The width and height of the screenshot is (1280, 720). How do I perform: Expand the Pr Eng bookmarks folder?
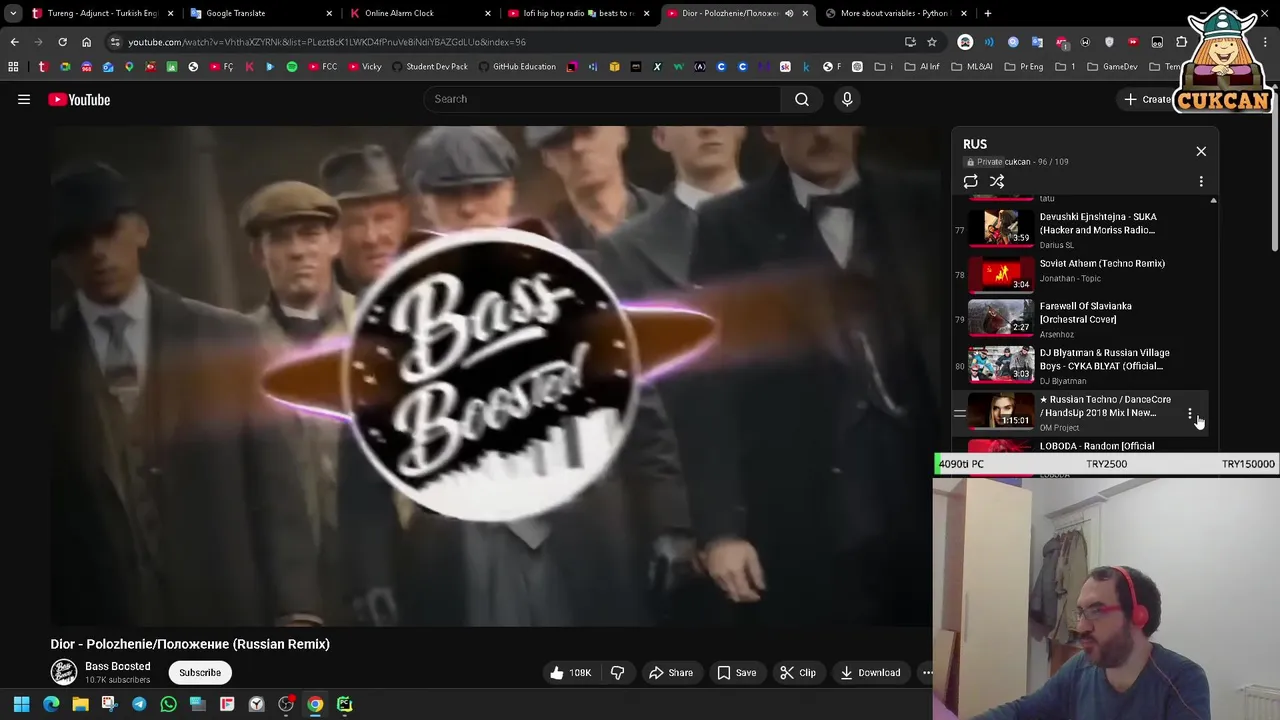pyautogui.click(x=1023, y=67)
